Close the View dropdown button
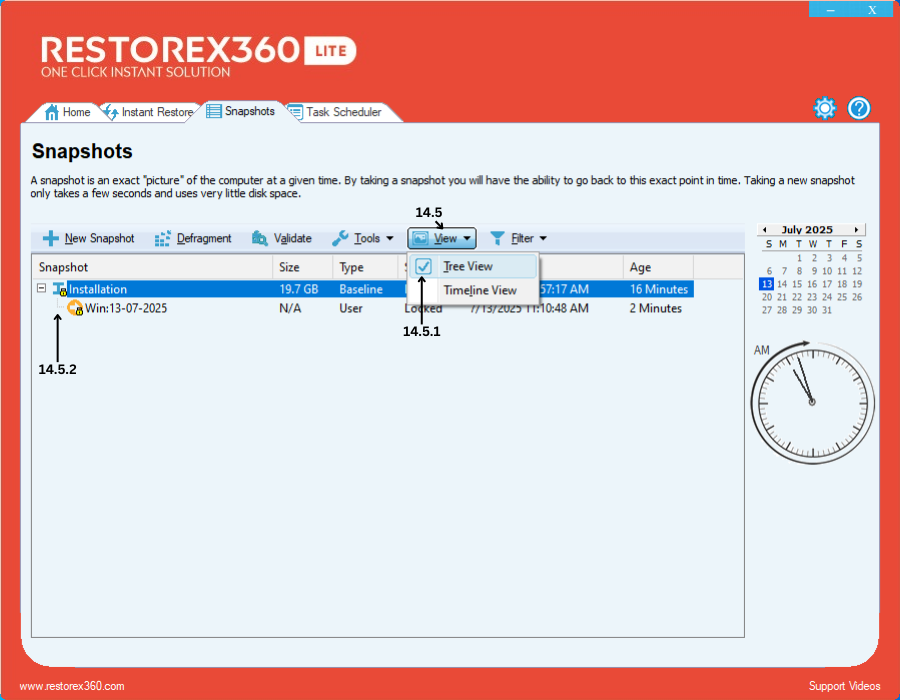Image resolution: width=900 pixels, height=700 pixels. click(x=442, y=239)
